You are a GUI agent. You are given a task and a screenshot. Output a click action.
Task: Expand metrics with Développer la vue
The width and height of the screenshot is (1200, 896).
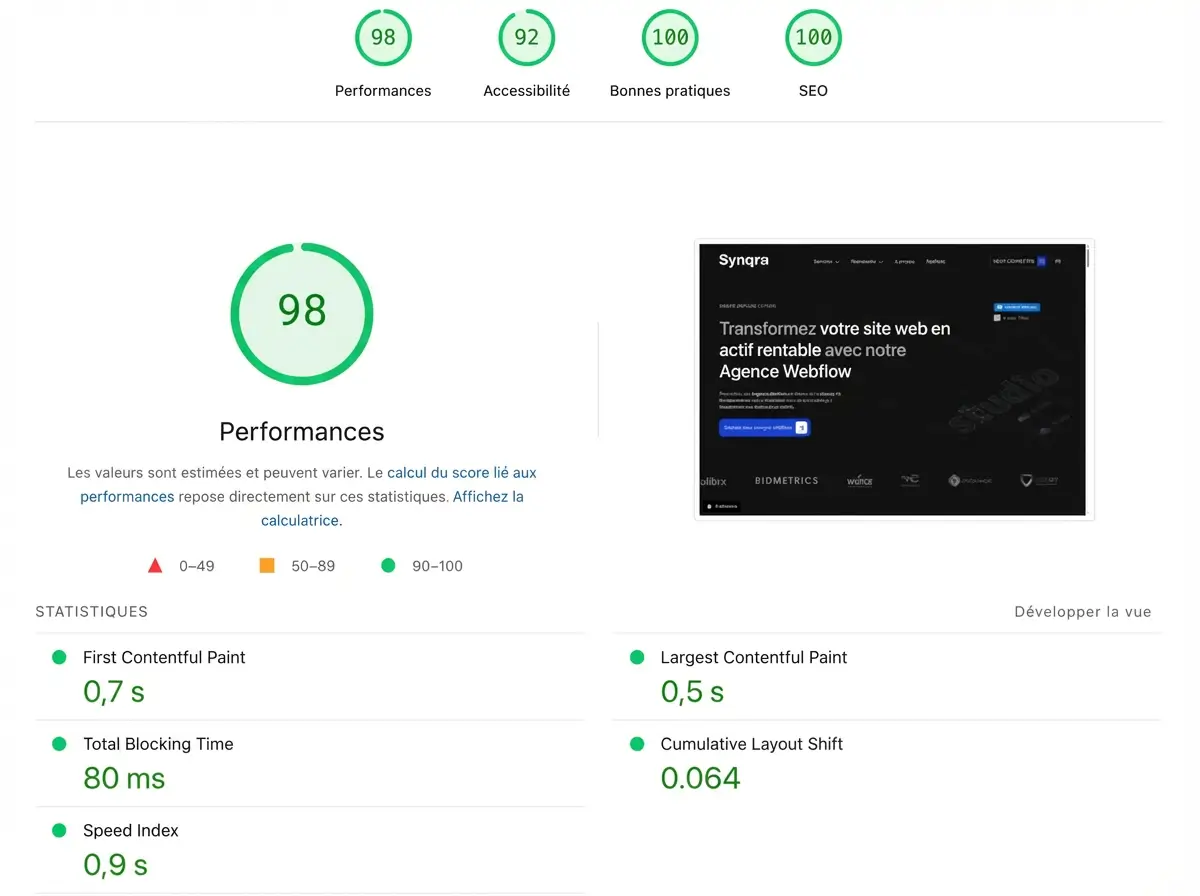point(1083,611)
